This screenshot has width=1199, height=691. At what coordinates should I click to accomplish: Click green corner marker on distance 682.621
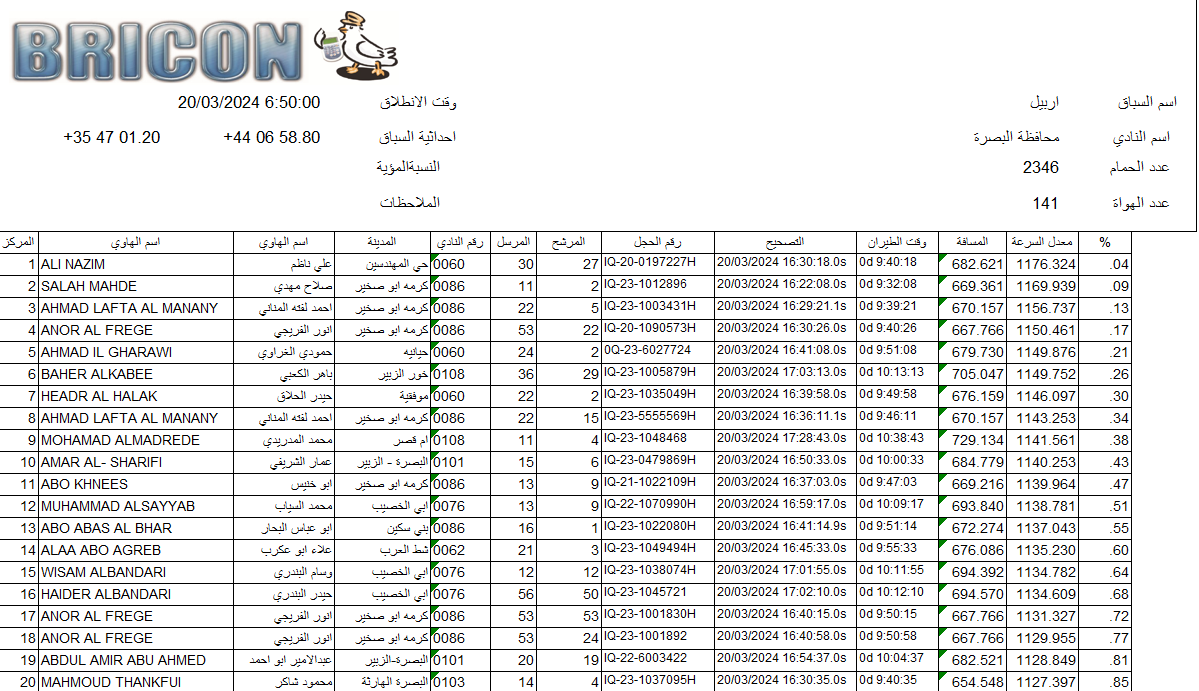click(941, 257)
